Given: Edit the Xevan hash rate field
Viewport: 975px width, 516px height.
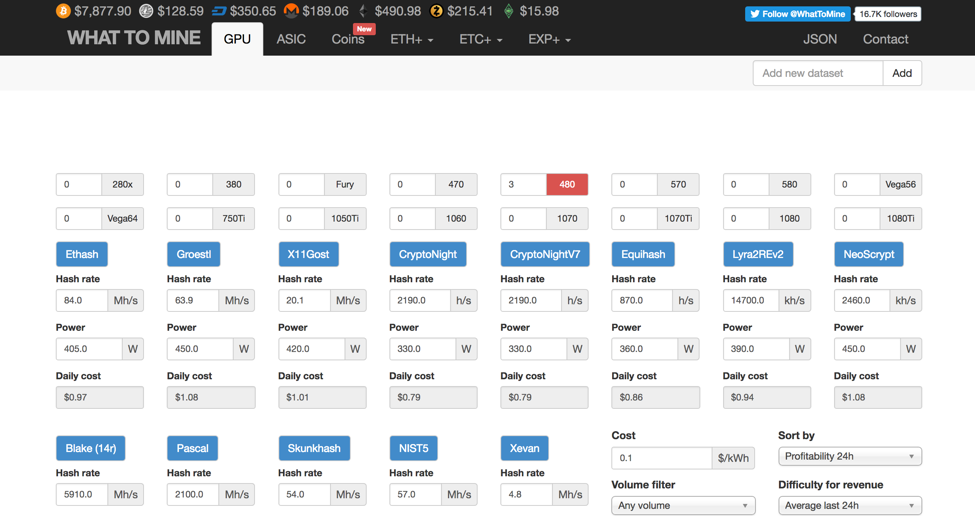Looking at the screenshot, I should pos(526,494).
